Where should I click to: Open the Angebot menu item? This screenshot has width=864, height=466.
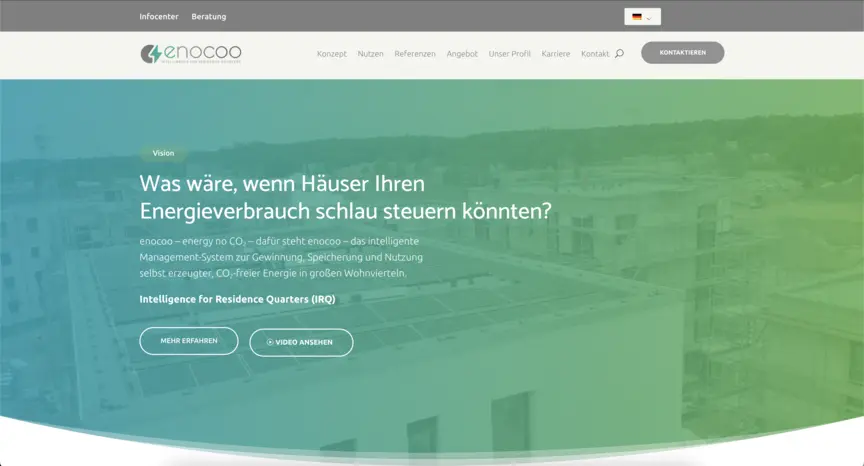(462, 53)
